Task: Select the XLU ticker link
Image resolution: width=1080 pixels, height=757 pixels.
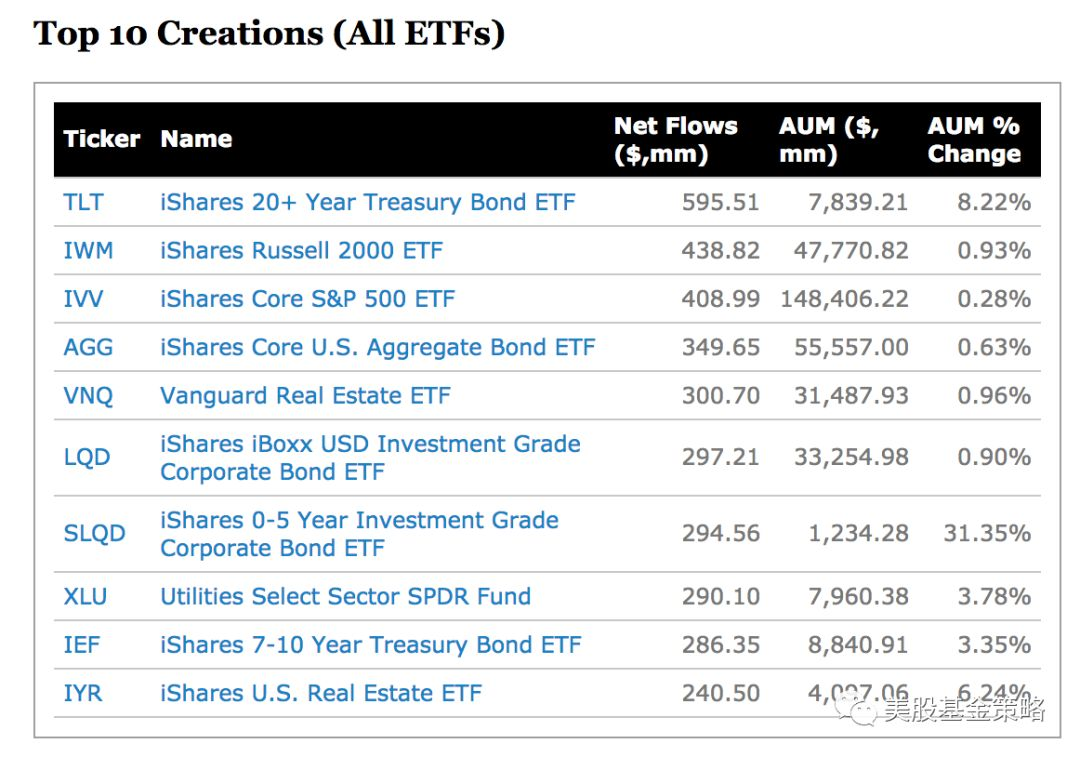Action: pyautogui.click(x=85, y=597)
